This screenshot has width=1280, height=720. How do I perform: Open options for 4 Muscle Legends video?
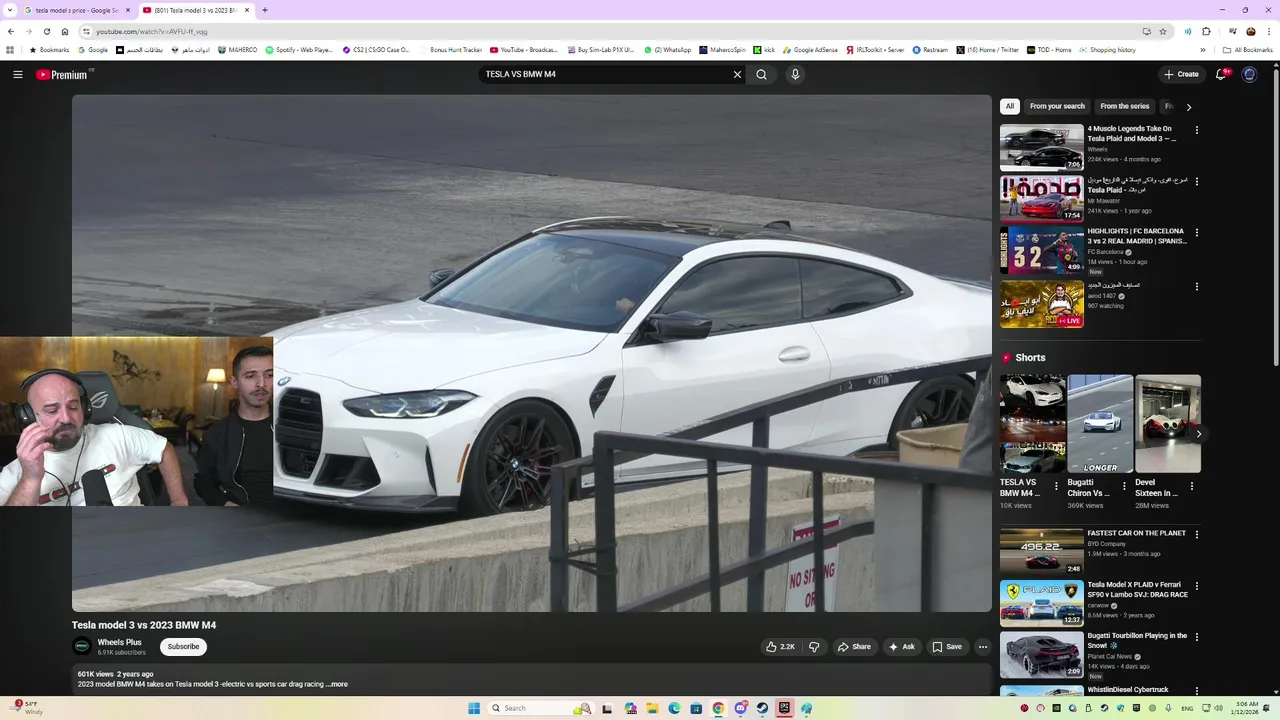[x=1196, y=130]
